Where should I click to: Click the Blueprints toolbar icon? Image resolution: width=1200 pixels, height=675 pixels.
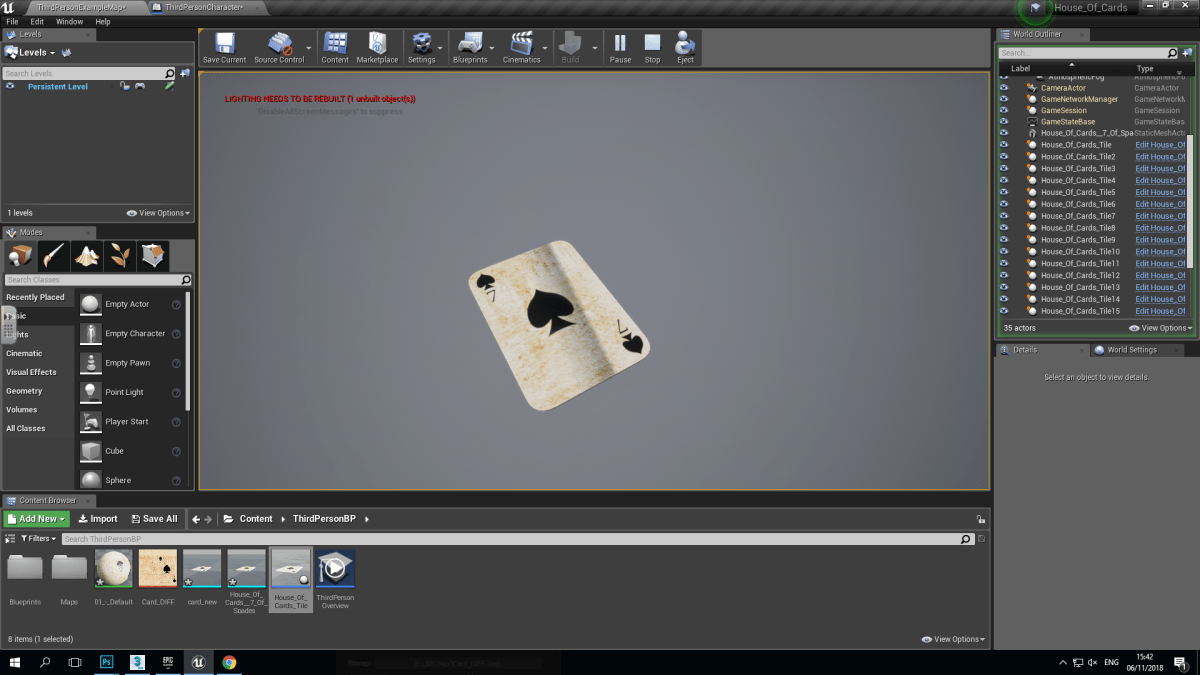tap(469, 47)
